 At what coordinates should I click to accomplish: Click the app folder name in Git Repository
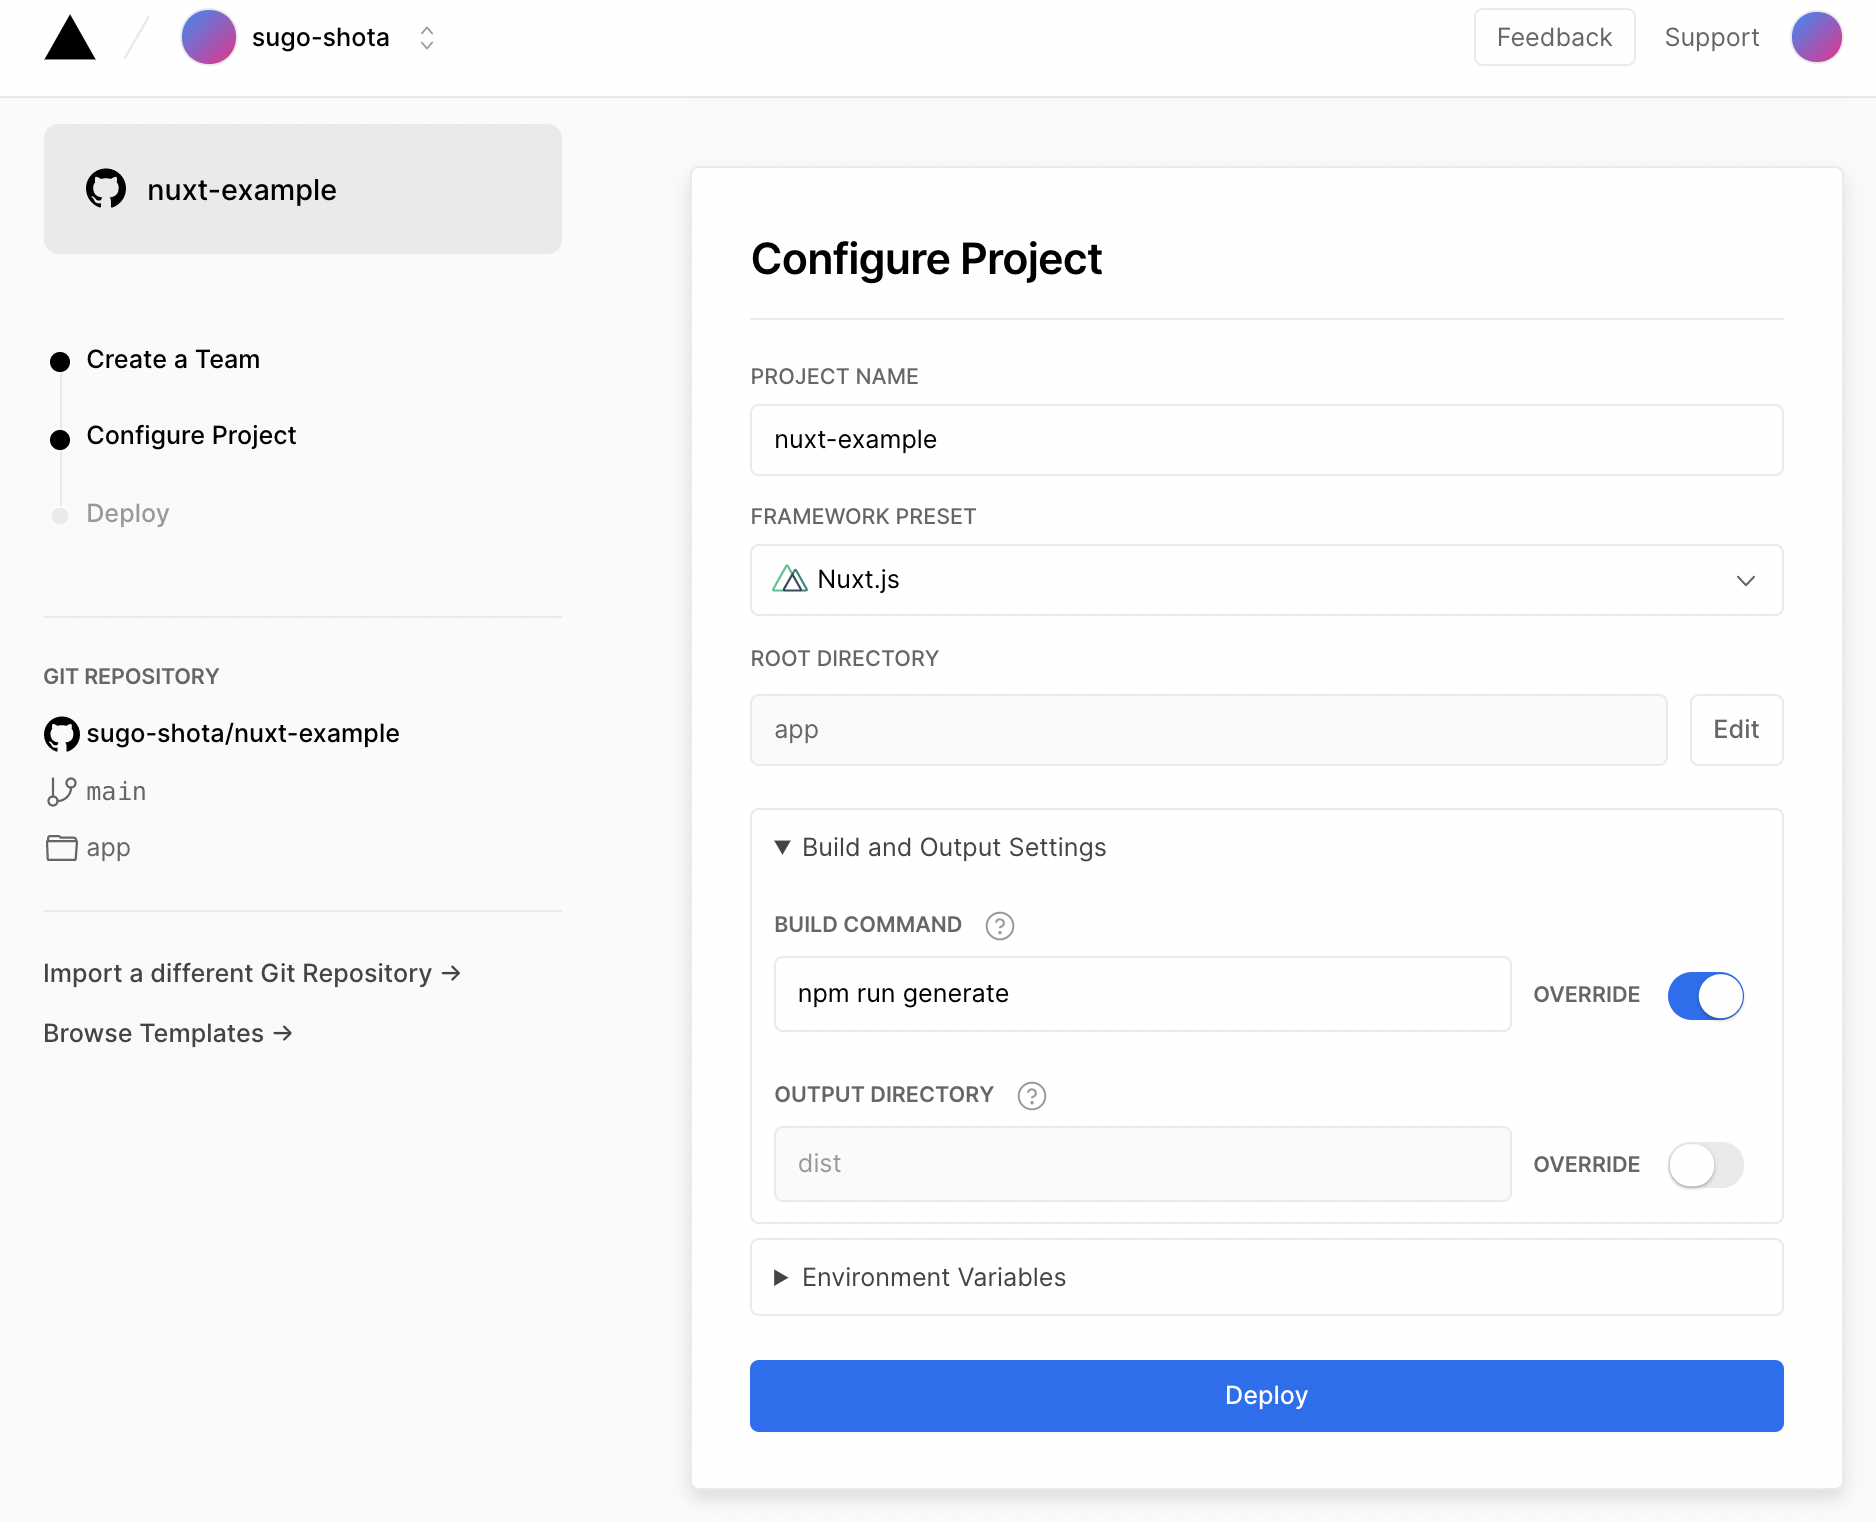108,848
